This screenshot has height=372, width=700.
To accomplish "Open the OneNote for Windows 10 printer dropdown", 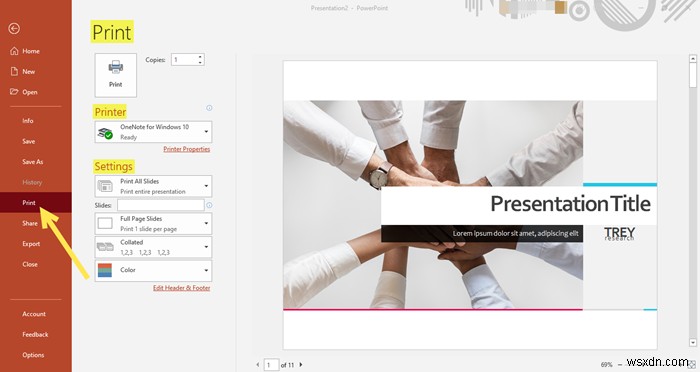I will (153, 132).
